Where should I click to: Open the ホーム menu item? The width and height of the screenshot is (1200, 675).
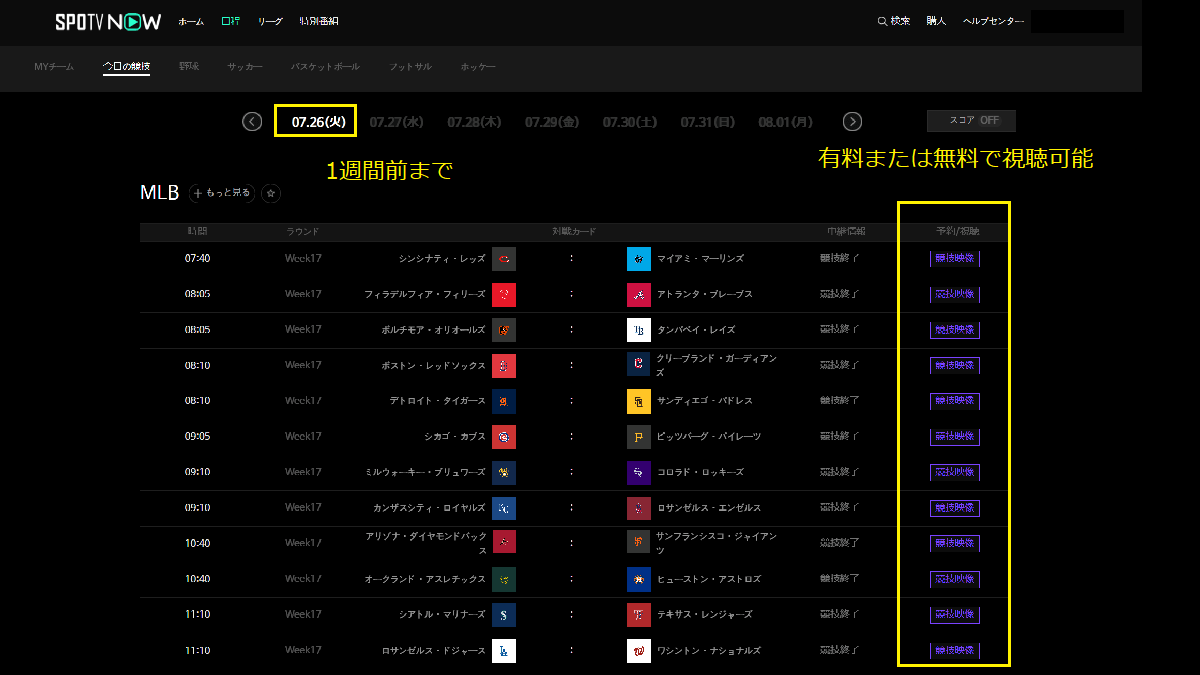tap(191, 21)
